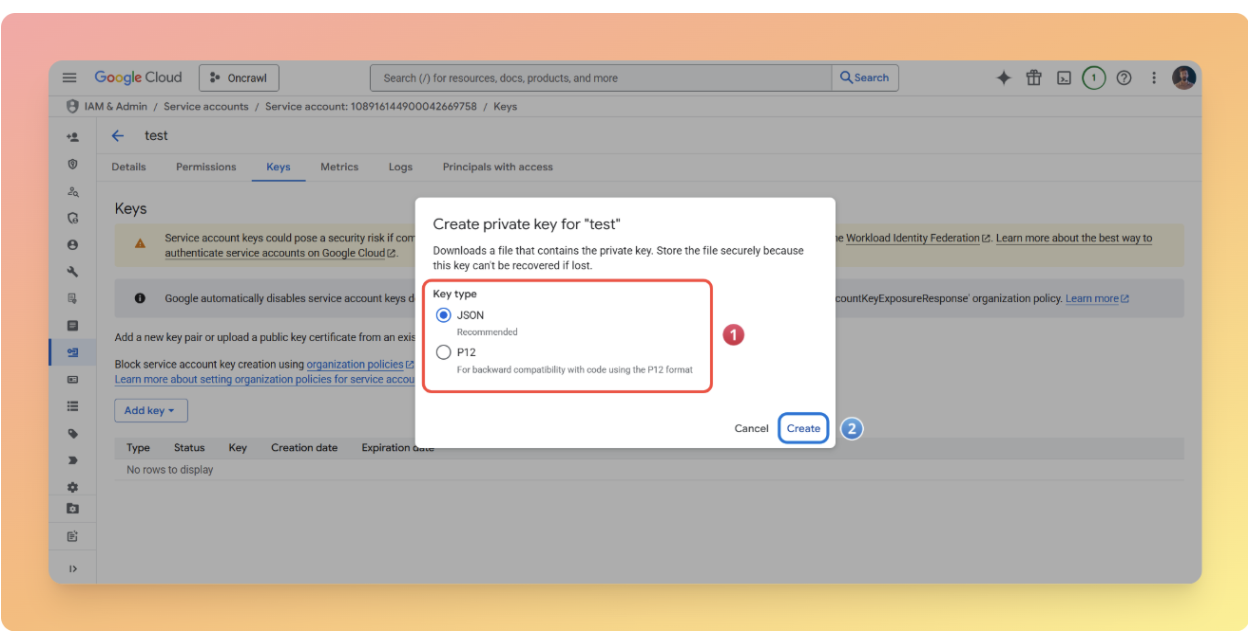Open the Workload Identity Federation link
Screen dimensions: 1248x636
click(x=912, y=238)
